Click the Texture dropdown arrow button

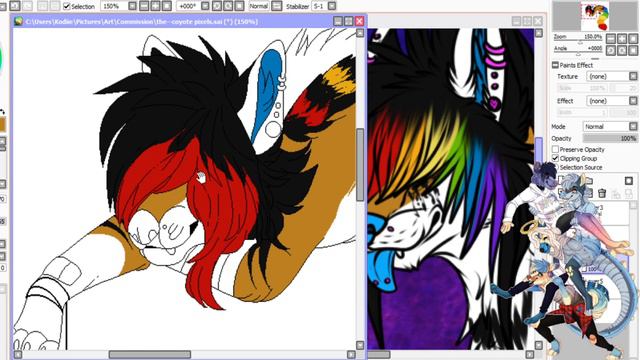(x=633, y=76)
